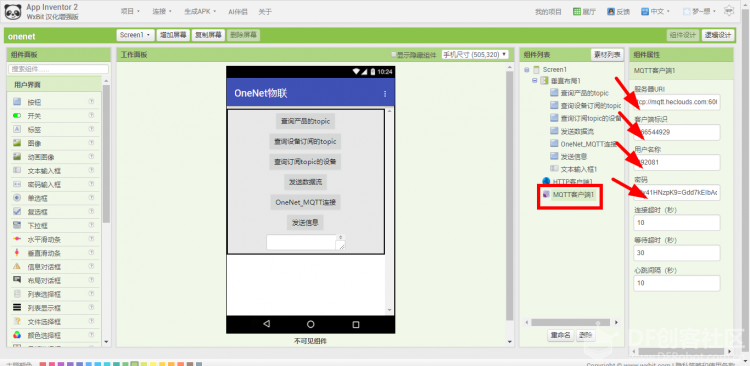Open the 连接 menu

(162, 11)
